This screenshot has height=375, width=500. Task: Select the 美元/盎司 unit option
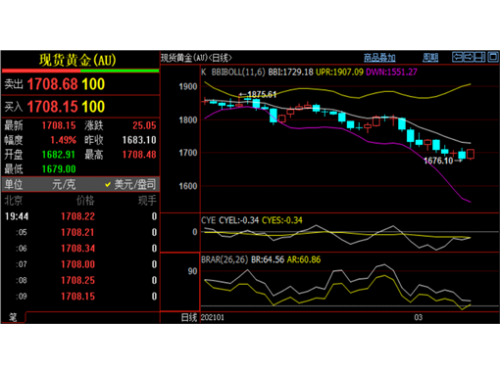click(x=131, y=184)
